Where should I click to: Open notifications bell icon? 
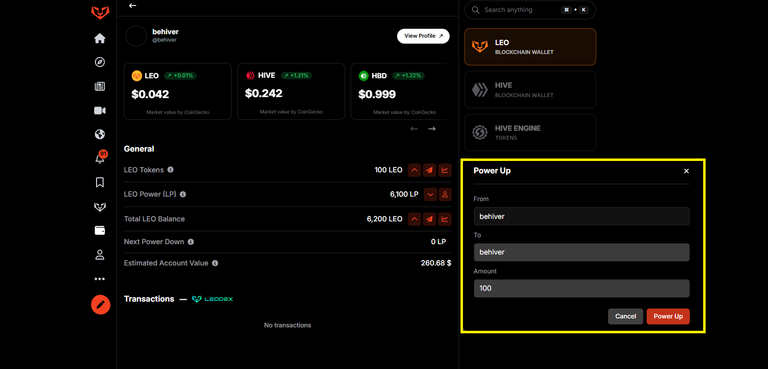100,157
